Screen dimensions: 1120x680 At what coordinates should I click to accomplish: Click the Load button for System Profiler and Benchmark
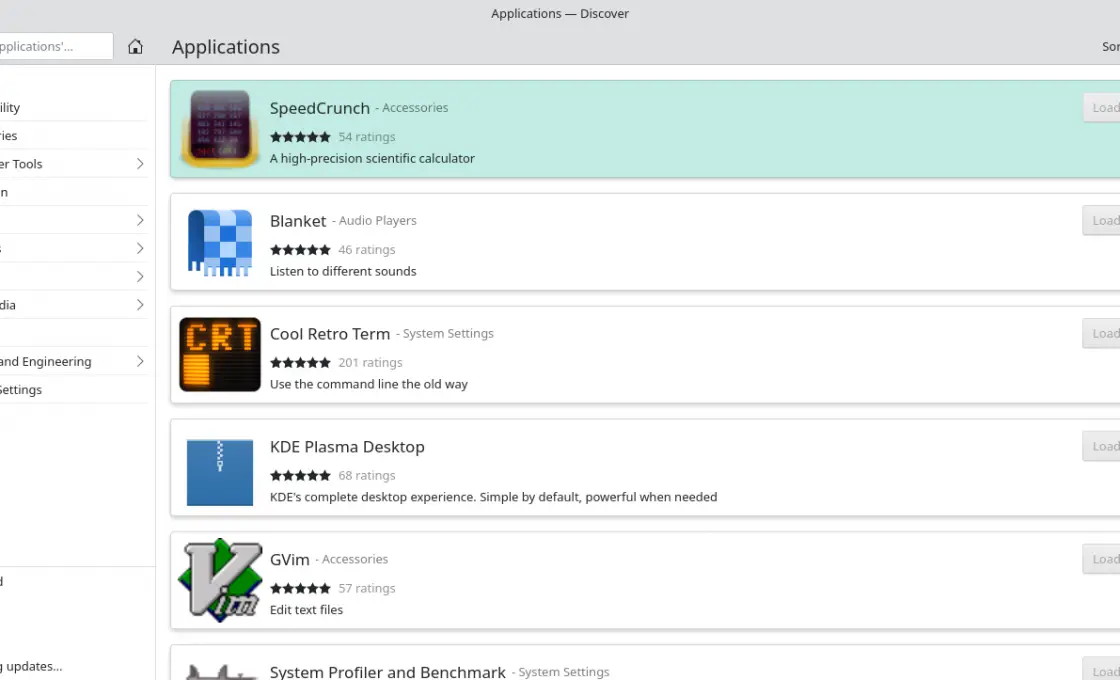click(x=1101, y=669)
